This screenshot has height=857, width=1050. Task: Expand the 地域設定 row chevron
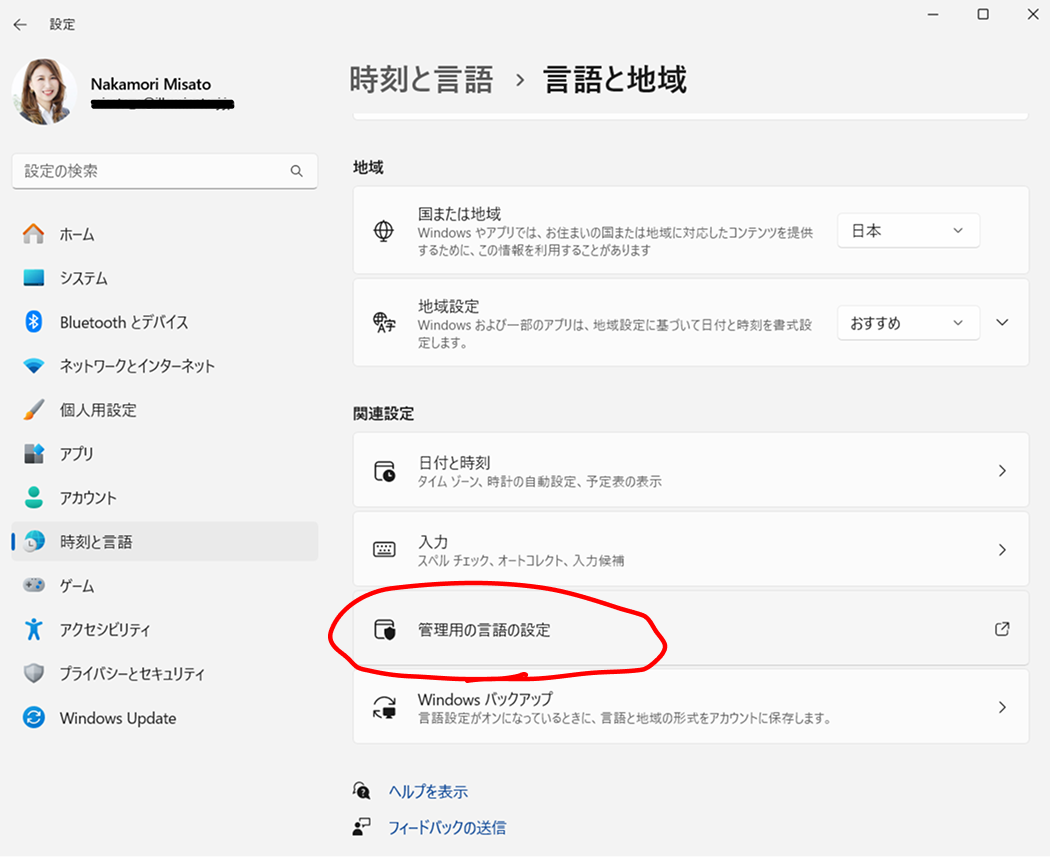(1002, 323)
